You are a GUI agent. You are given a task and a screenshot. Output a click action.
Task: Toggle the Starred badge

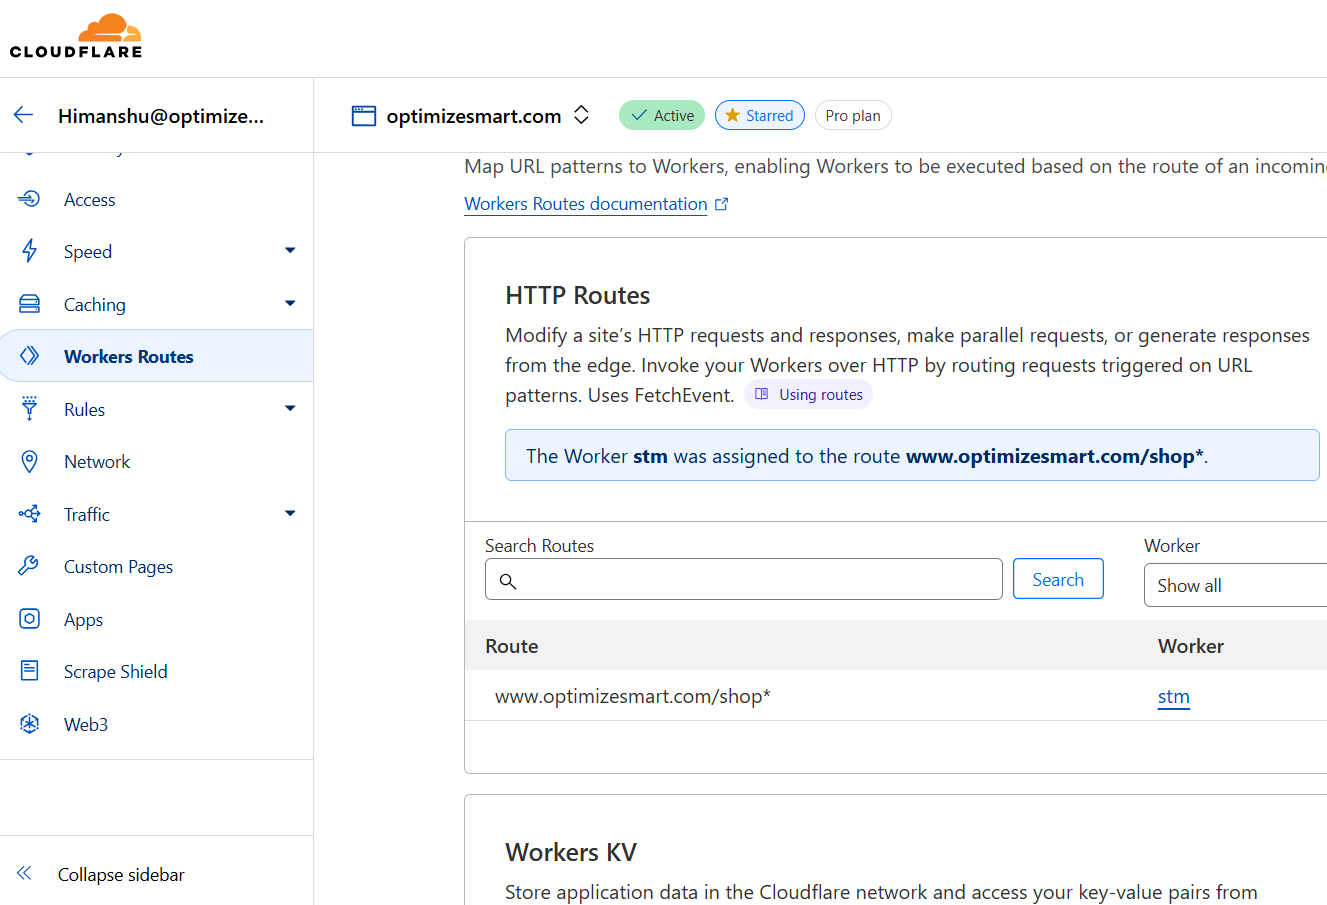pyautogui.click(x=760, y=115)
